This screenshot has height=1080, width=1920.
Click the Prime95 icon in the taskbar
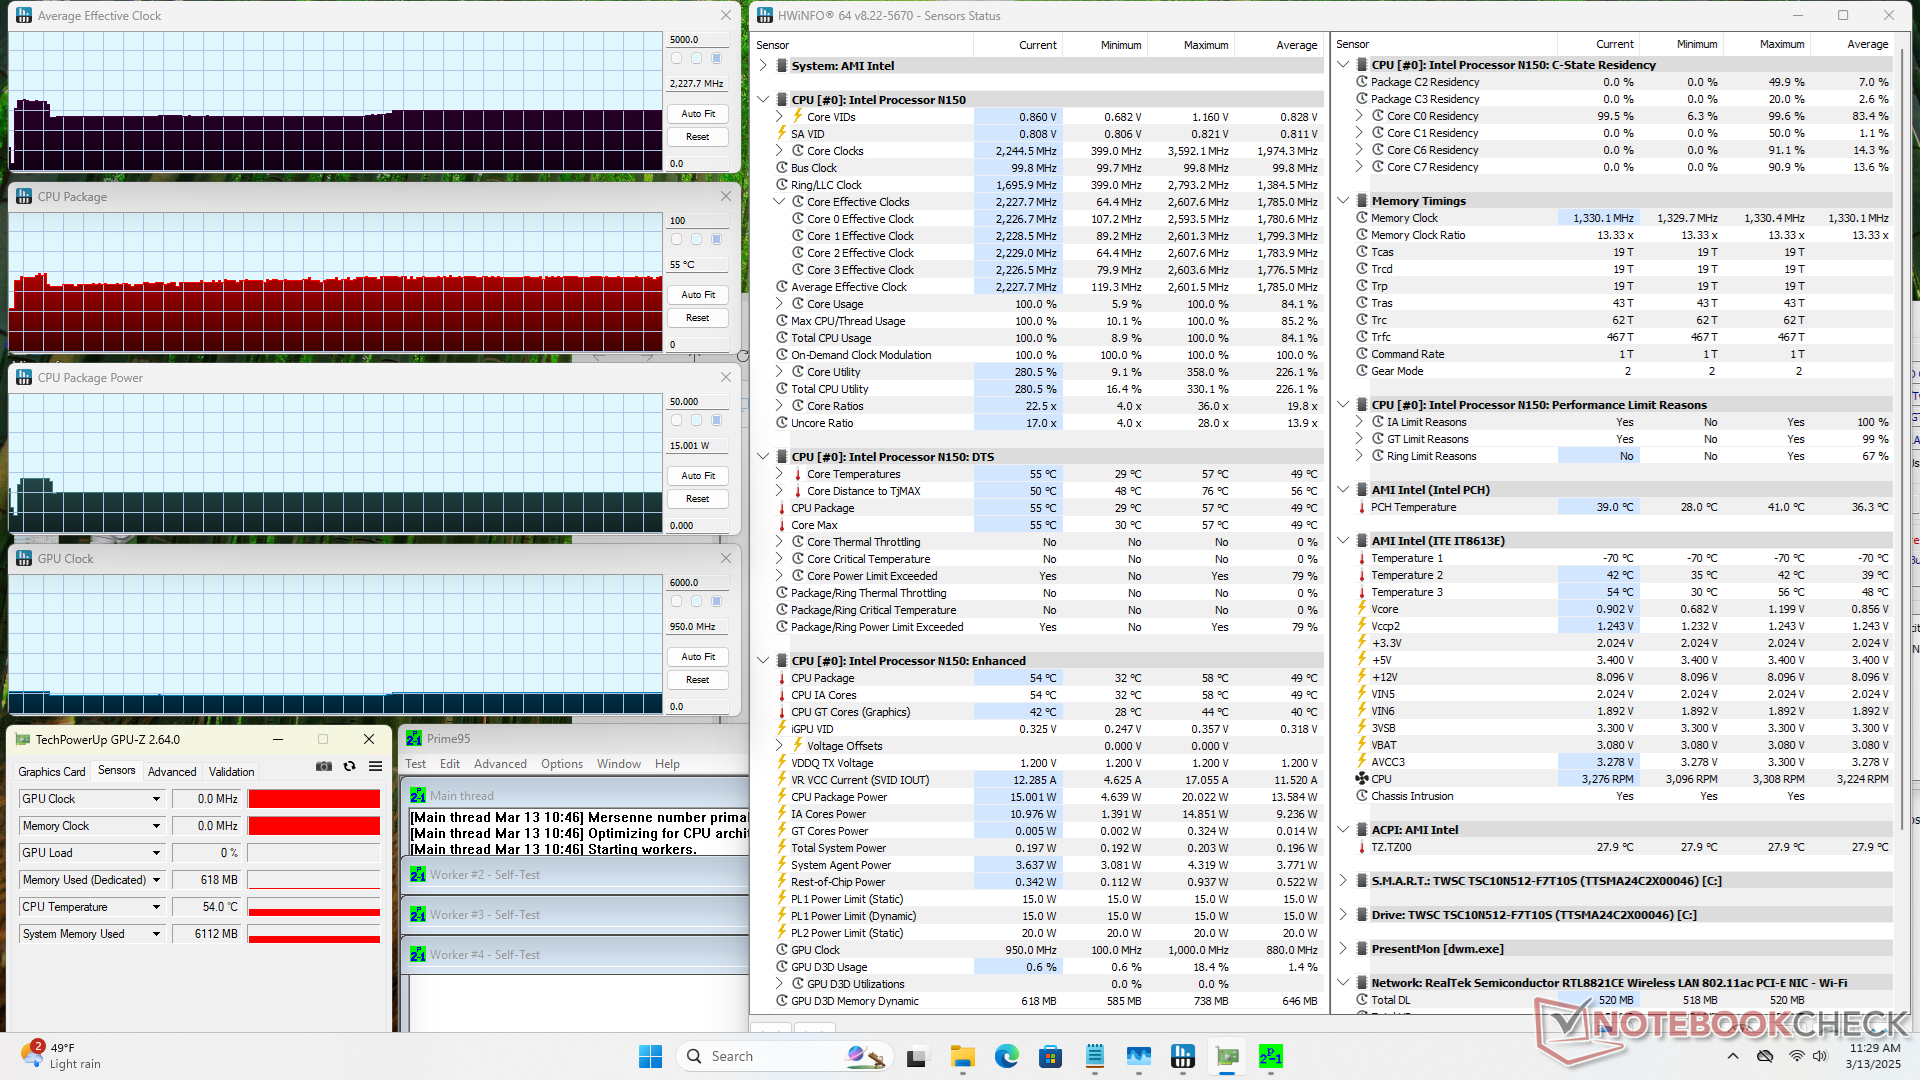1271,1056
